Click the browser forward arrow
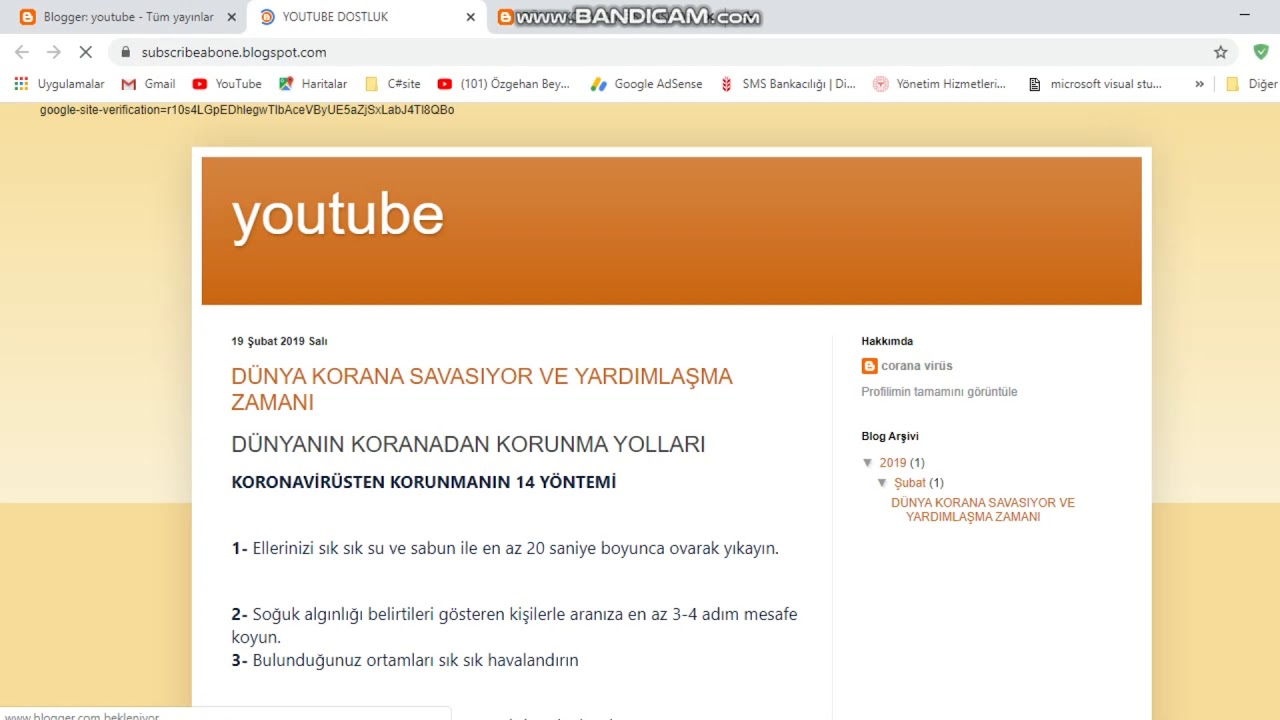The height and width of the screenshot is (720, 1280). point(54,52)
